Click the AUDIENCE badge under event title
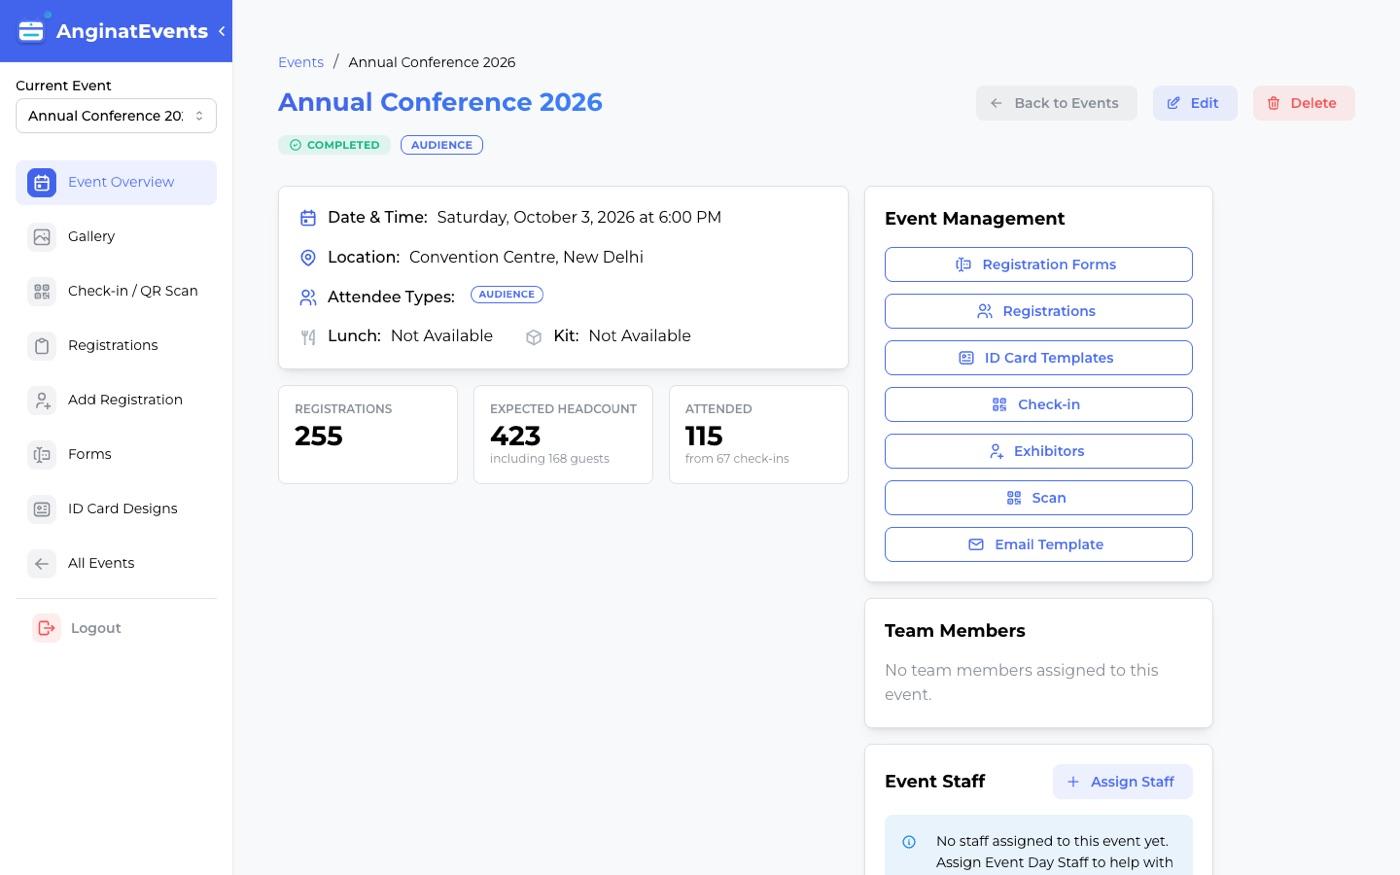Image resolution: width=1400 pixels, height=875 pixels. tap(442, 145)
